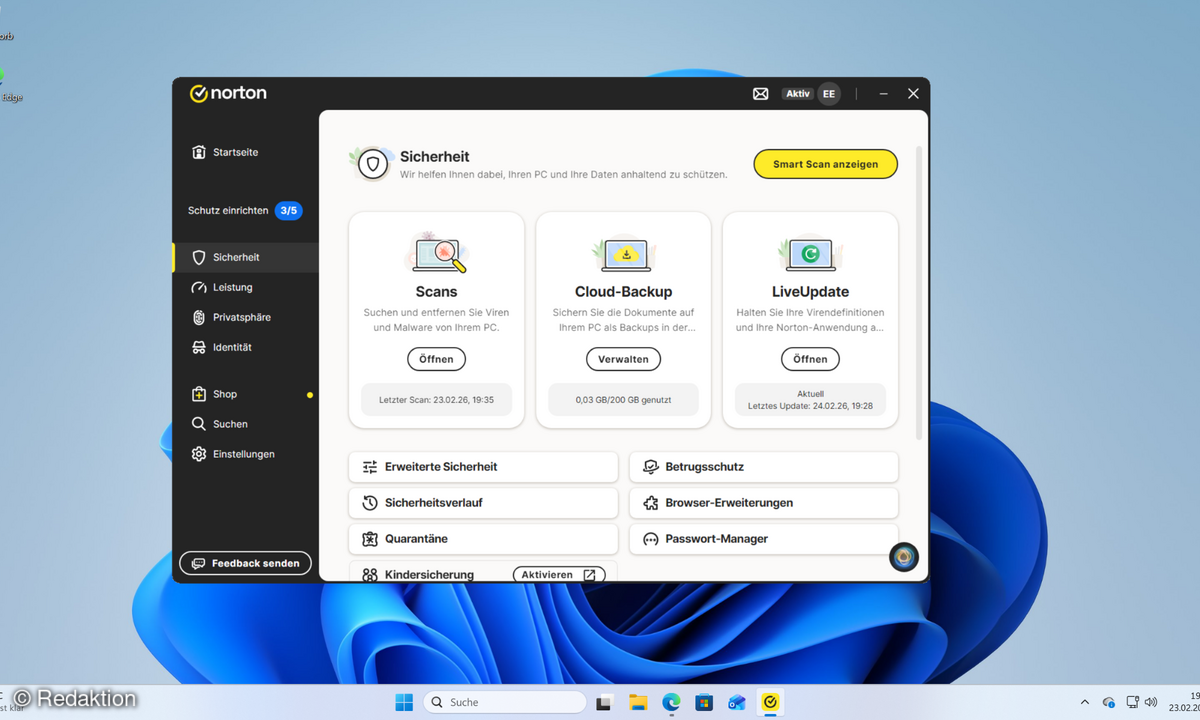Click the Norton icon in the Windows taskbar
This screenshot has height=720, width=1200.
(770, 701)
